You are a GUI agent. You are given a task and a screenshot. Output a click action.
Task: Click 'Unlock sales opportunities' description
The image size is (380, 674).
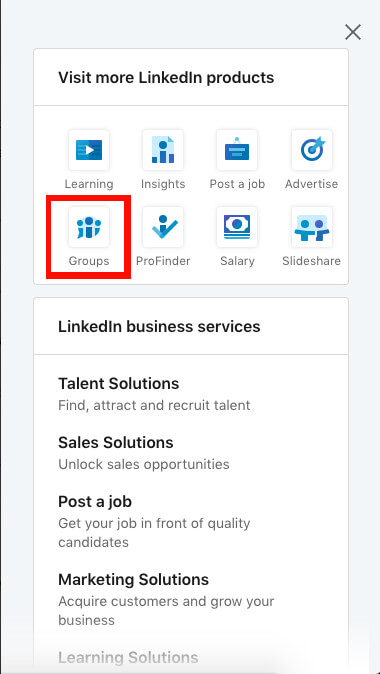[144, 464]
